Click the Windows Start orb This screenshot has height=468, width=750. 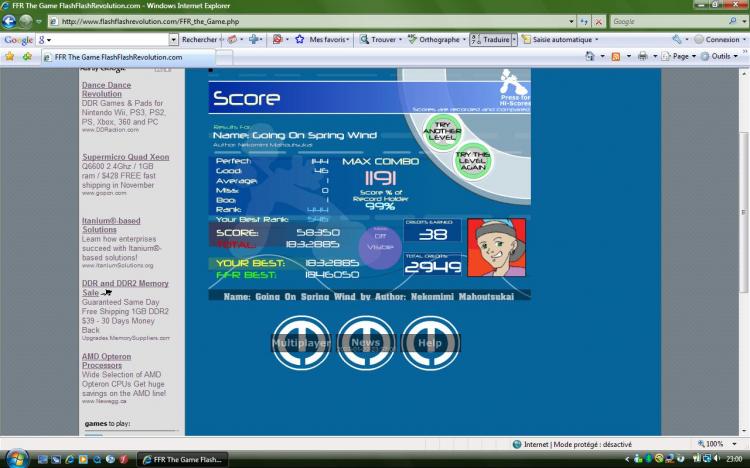click(17, 458)
